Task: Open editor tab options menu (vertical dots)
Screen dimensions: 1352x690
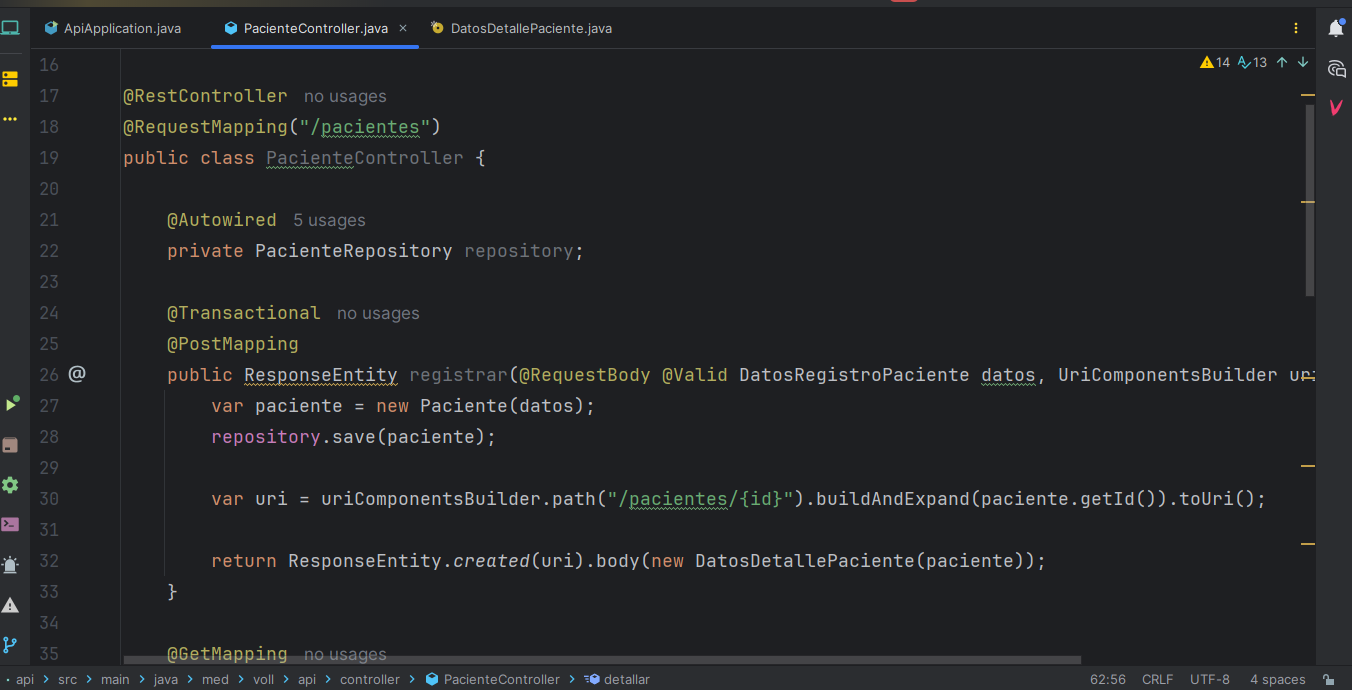Action: pyautogui.click(x=1296, y=28)
